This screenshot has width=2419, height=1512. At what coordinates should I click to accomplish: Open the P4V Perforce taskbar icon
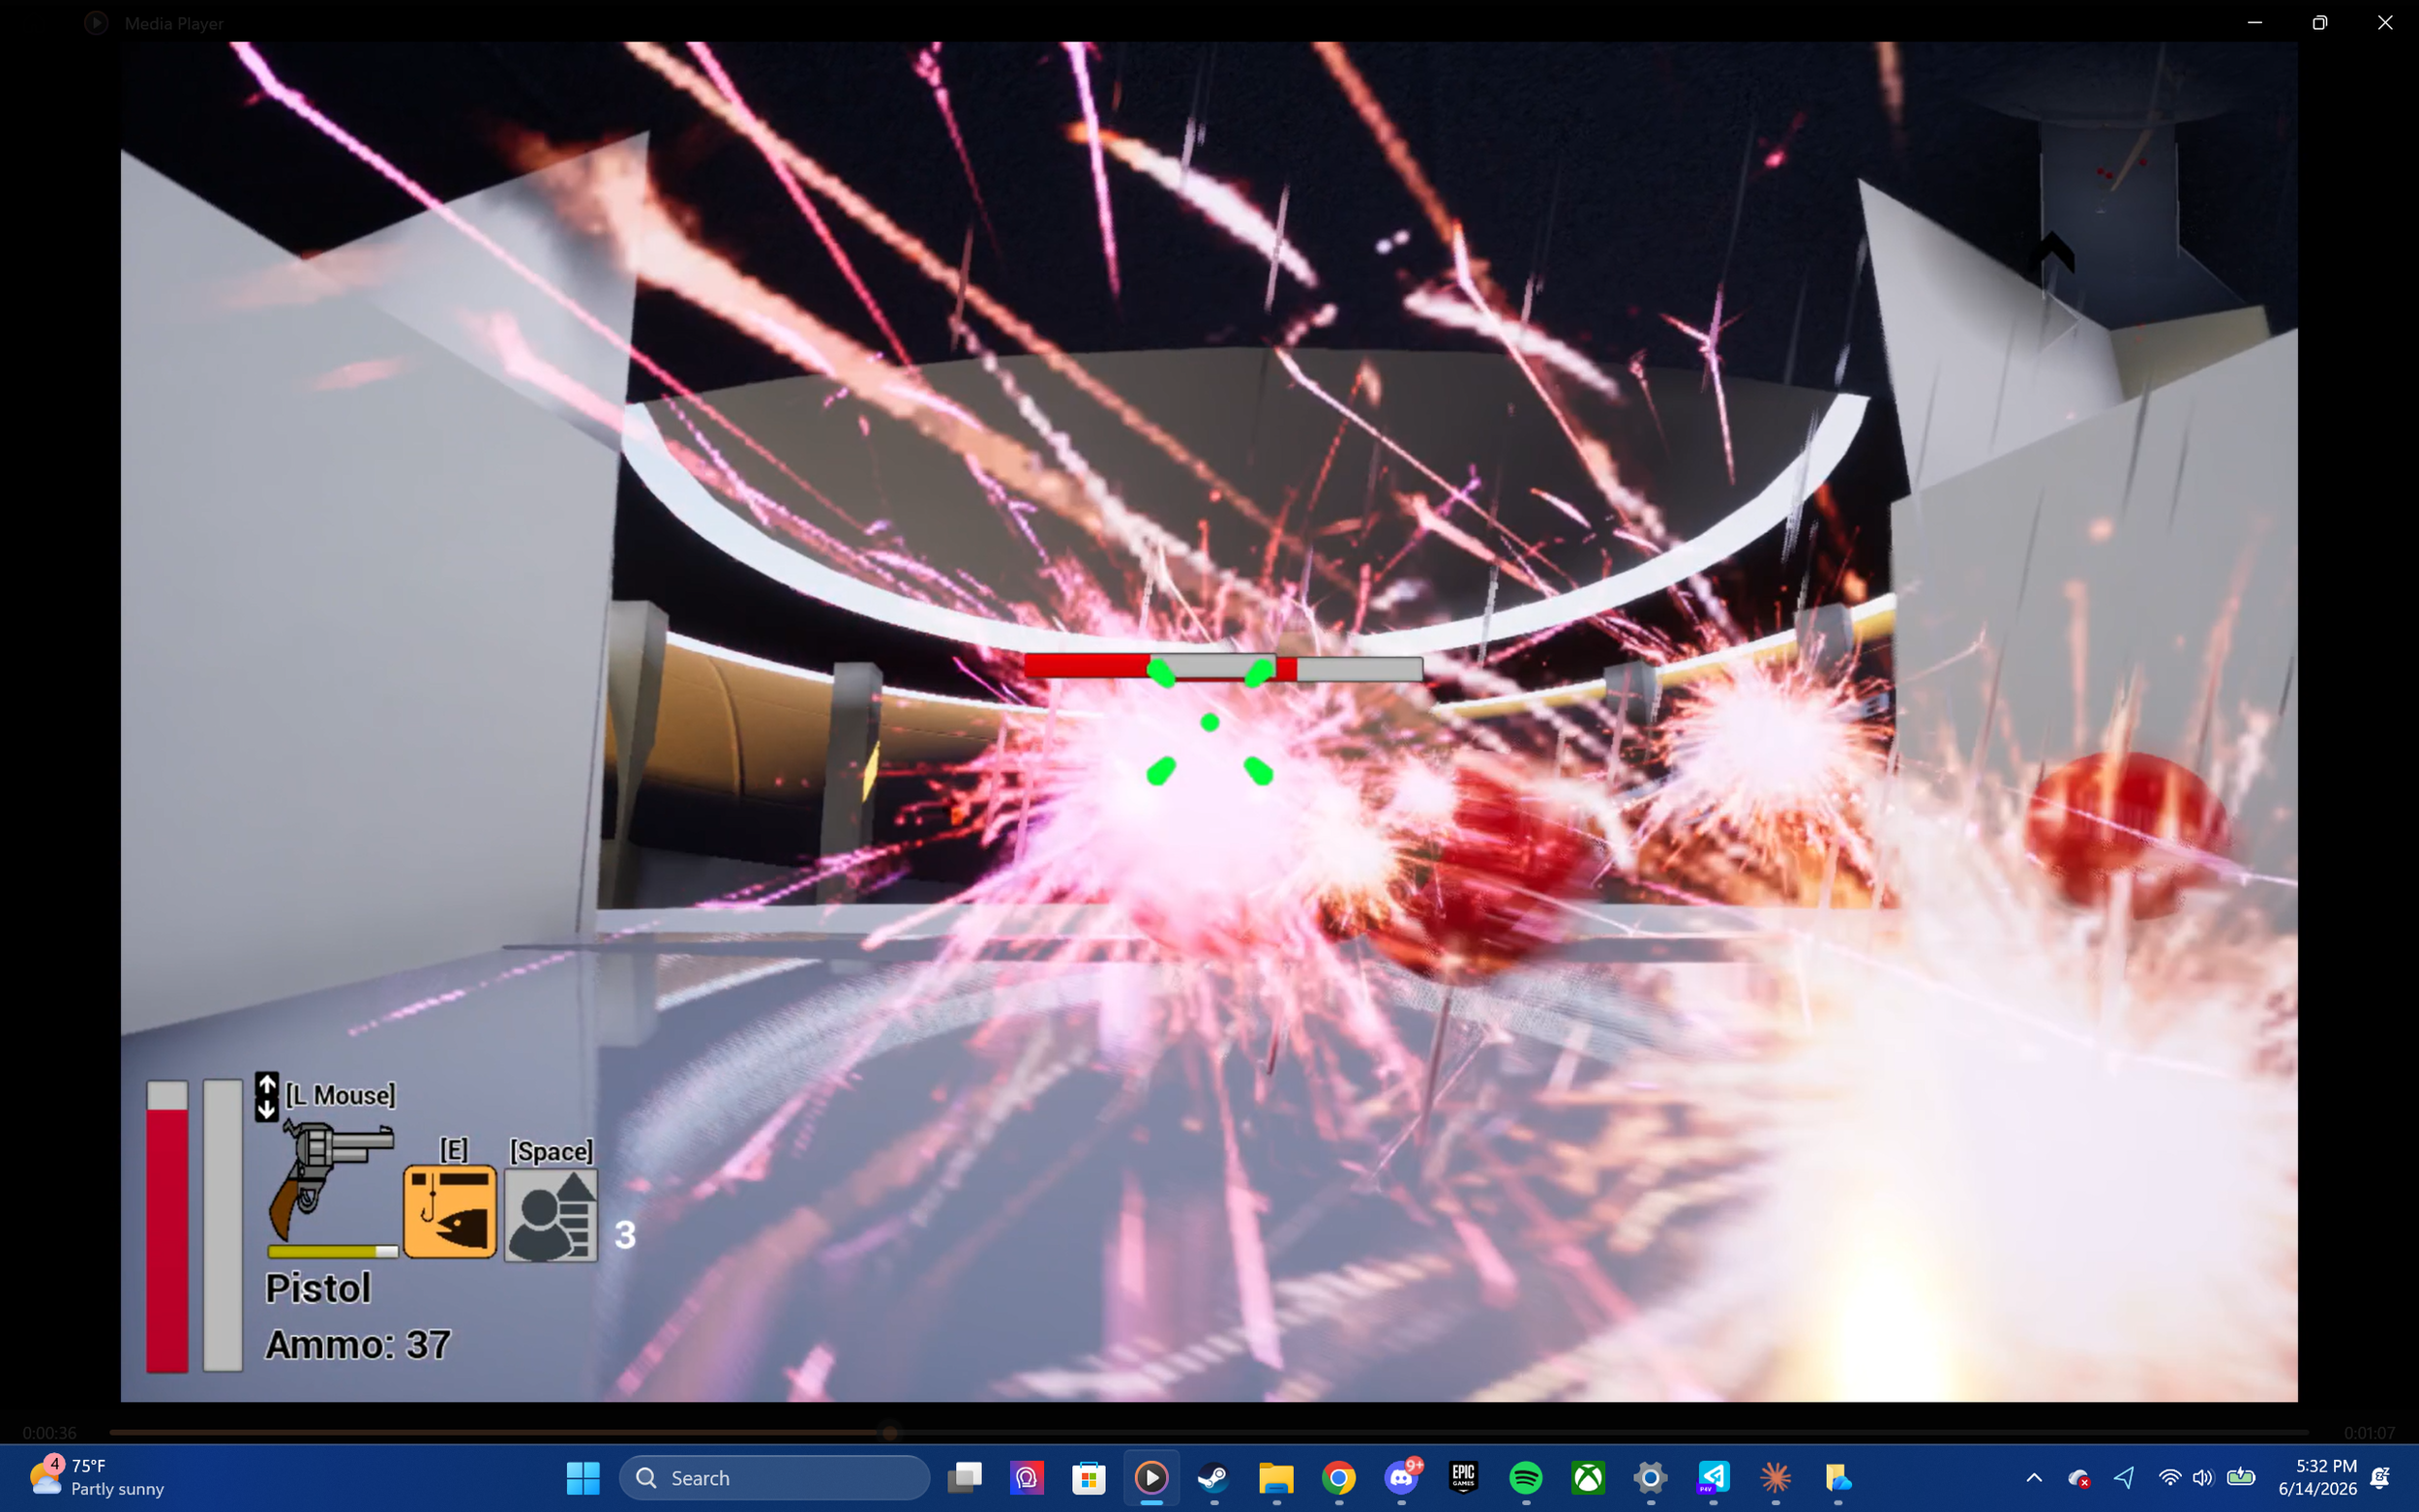[x=1713, y=1477]
